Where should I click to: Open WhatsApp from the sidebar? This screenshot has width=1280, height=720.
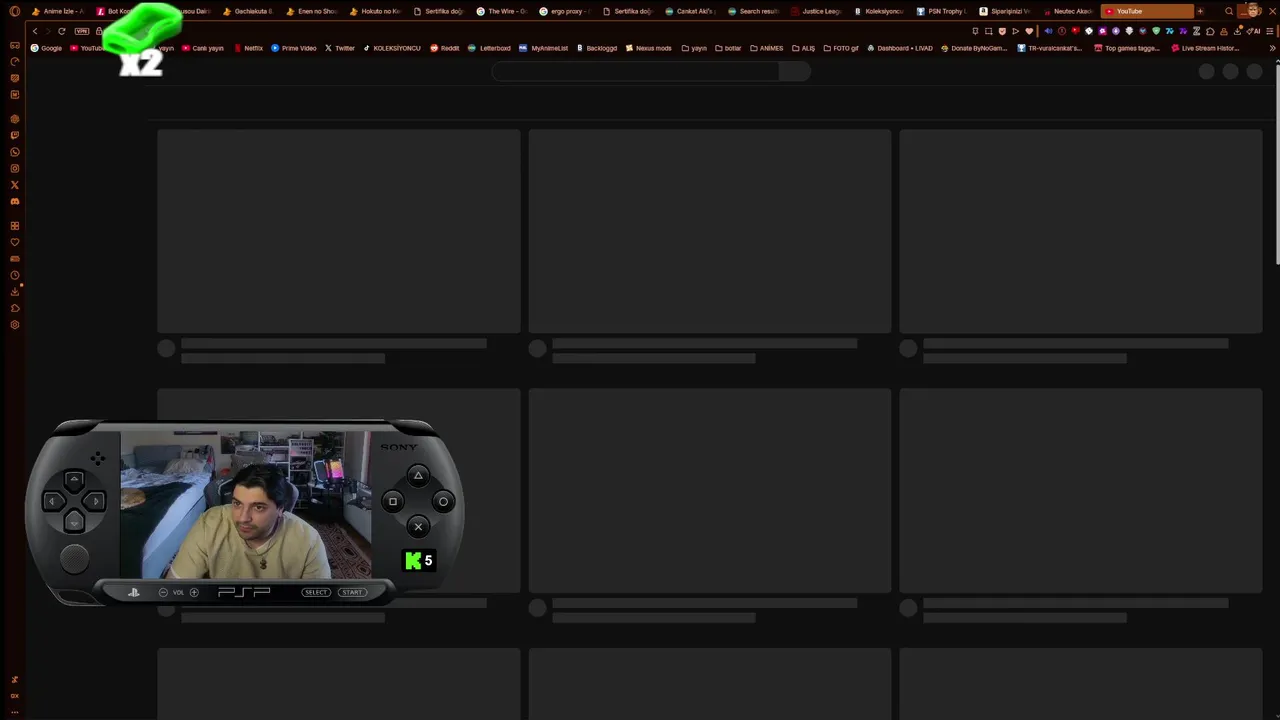(x=14, y=152)
